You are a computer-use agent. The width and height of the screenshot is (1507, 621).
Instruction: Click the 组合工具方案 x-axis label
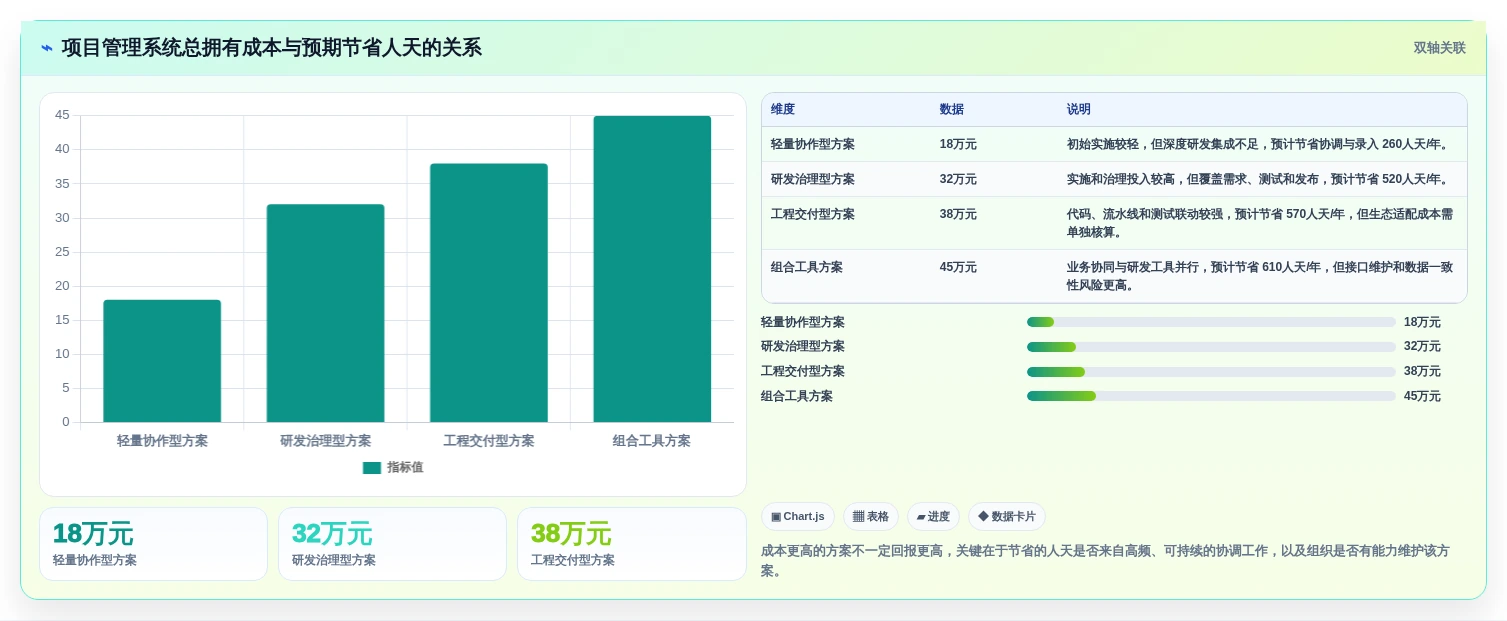click(652, 441)
